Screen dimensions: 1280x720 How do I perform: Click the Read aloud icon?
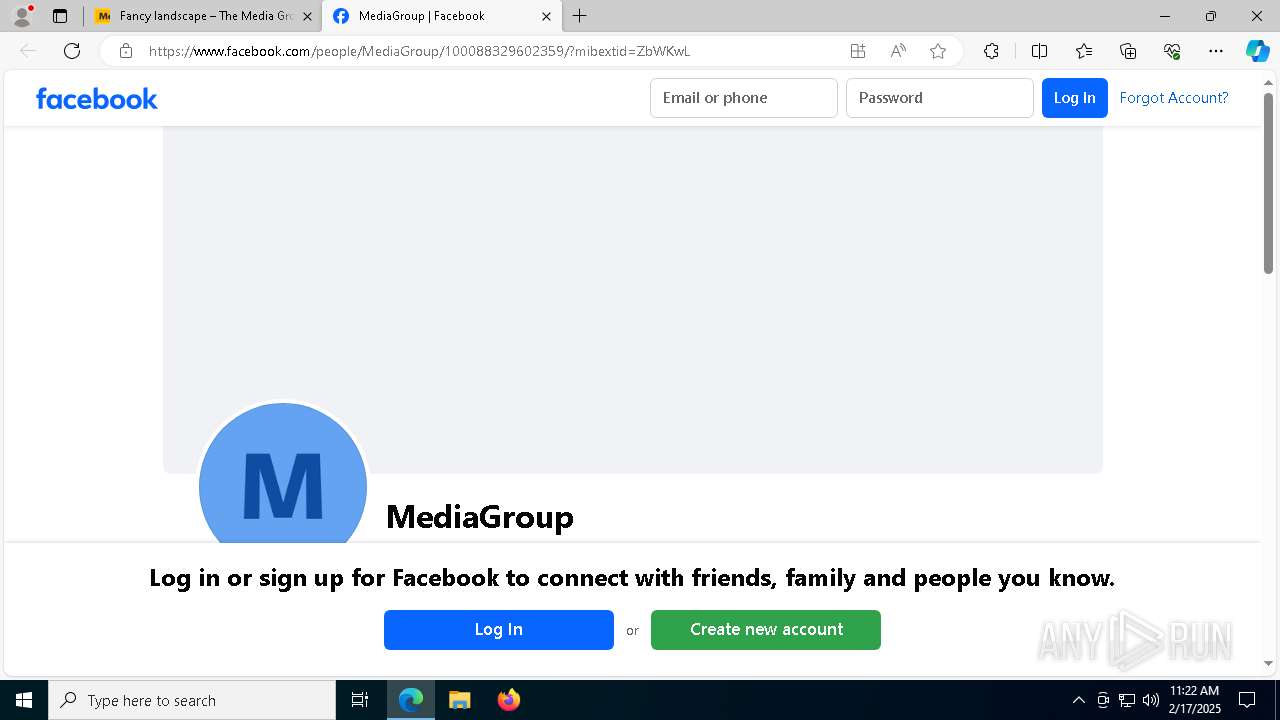pyautogui.click(x=898, y=51)
